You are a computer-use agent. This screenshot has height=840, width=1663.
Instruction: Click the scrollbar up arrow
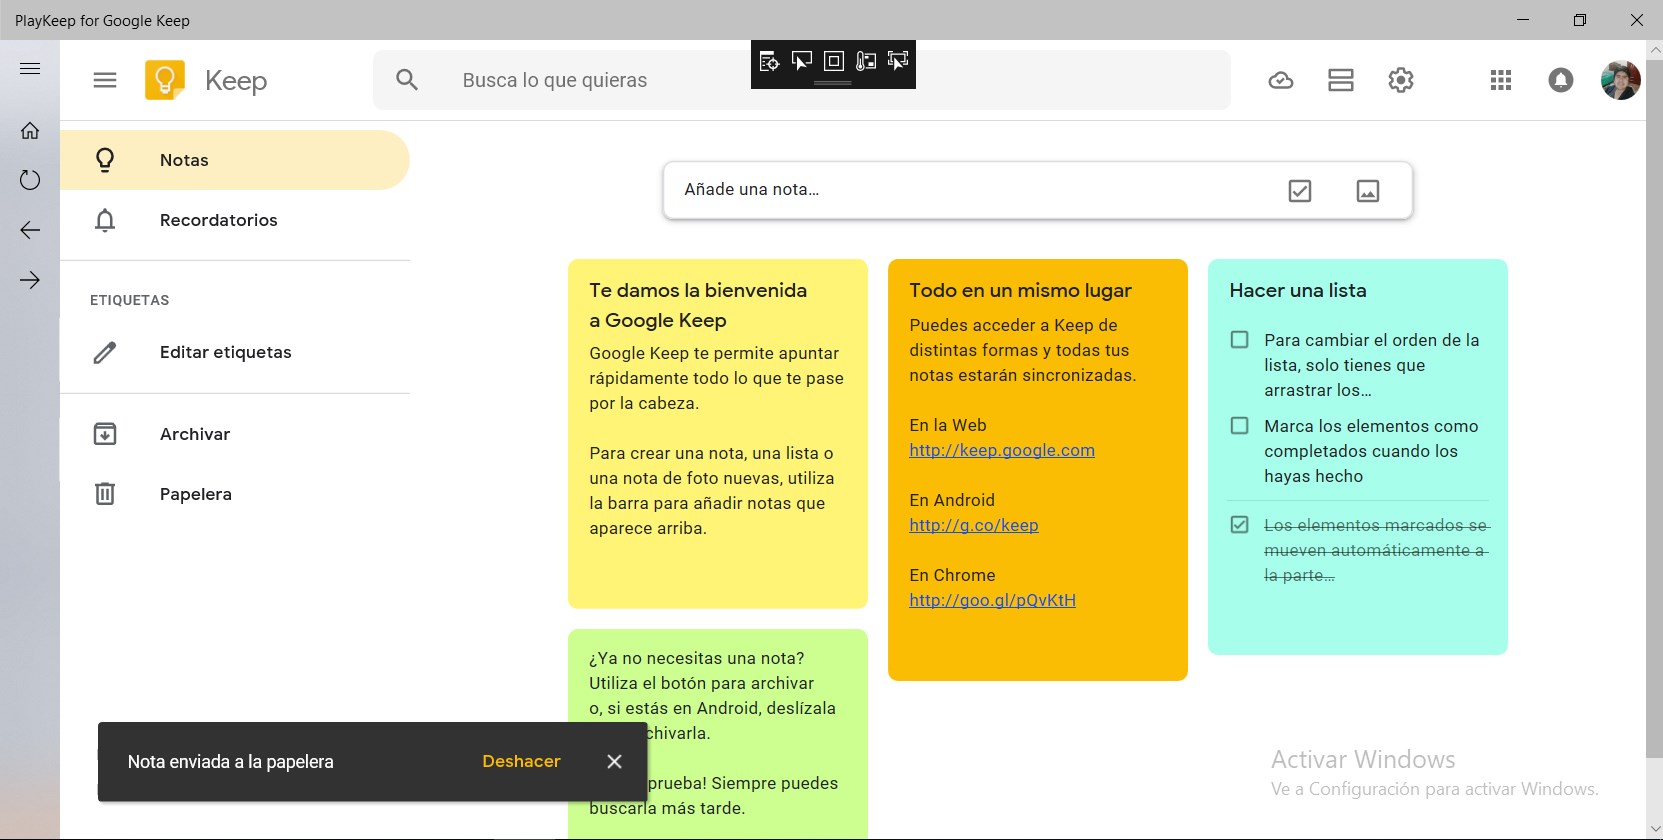(x=1654, y=48)
